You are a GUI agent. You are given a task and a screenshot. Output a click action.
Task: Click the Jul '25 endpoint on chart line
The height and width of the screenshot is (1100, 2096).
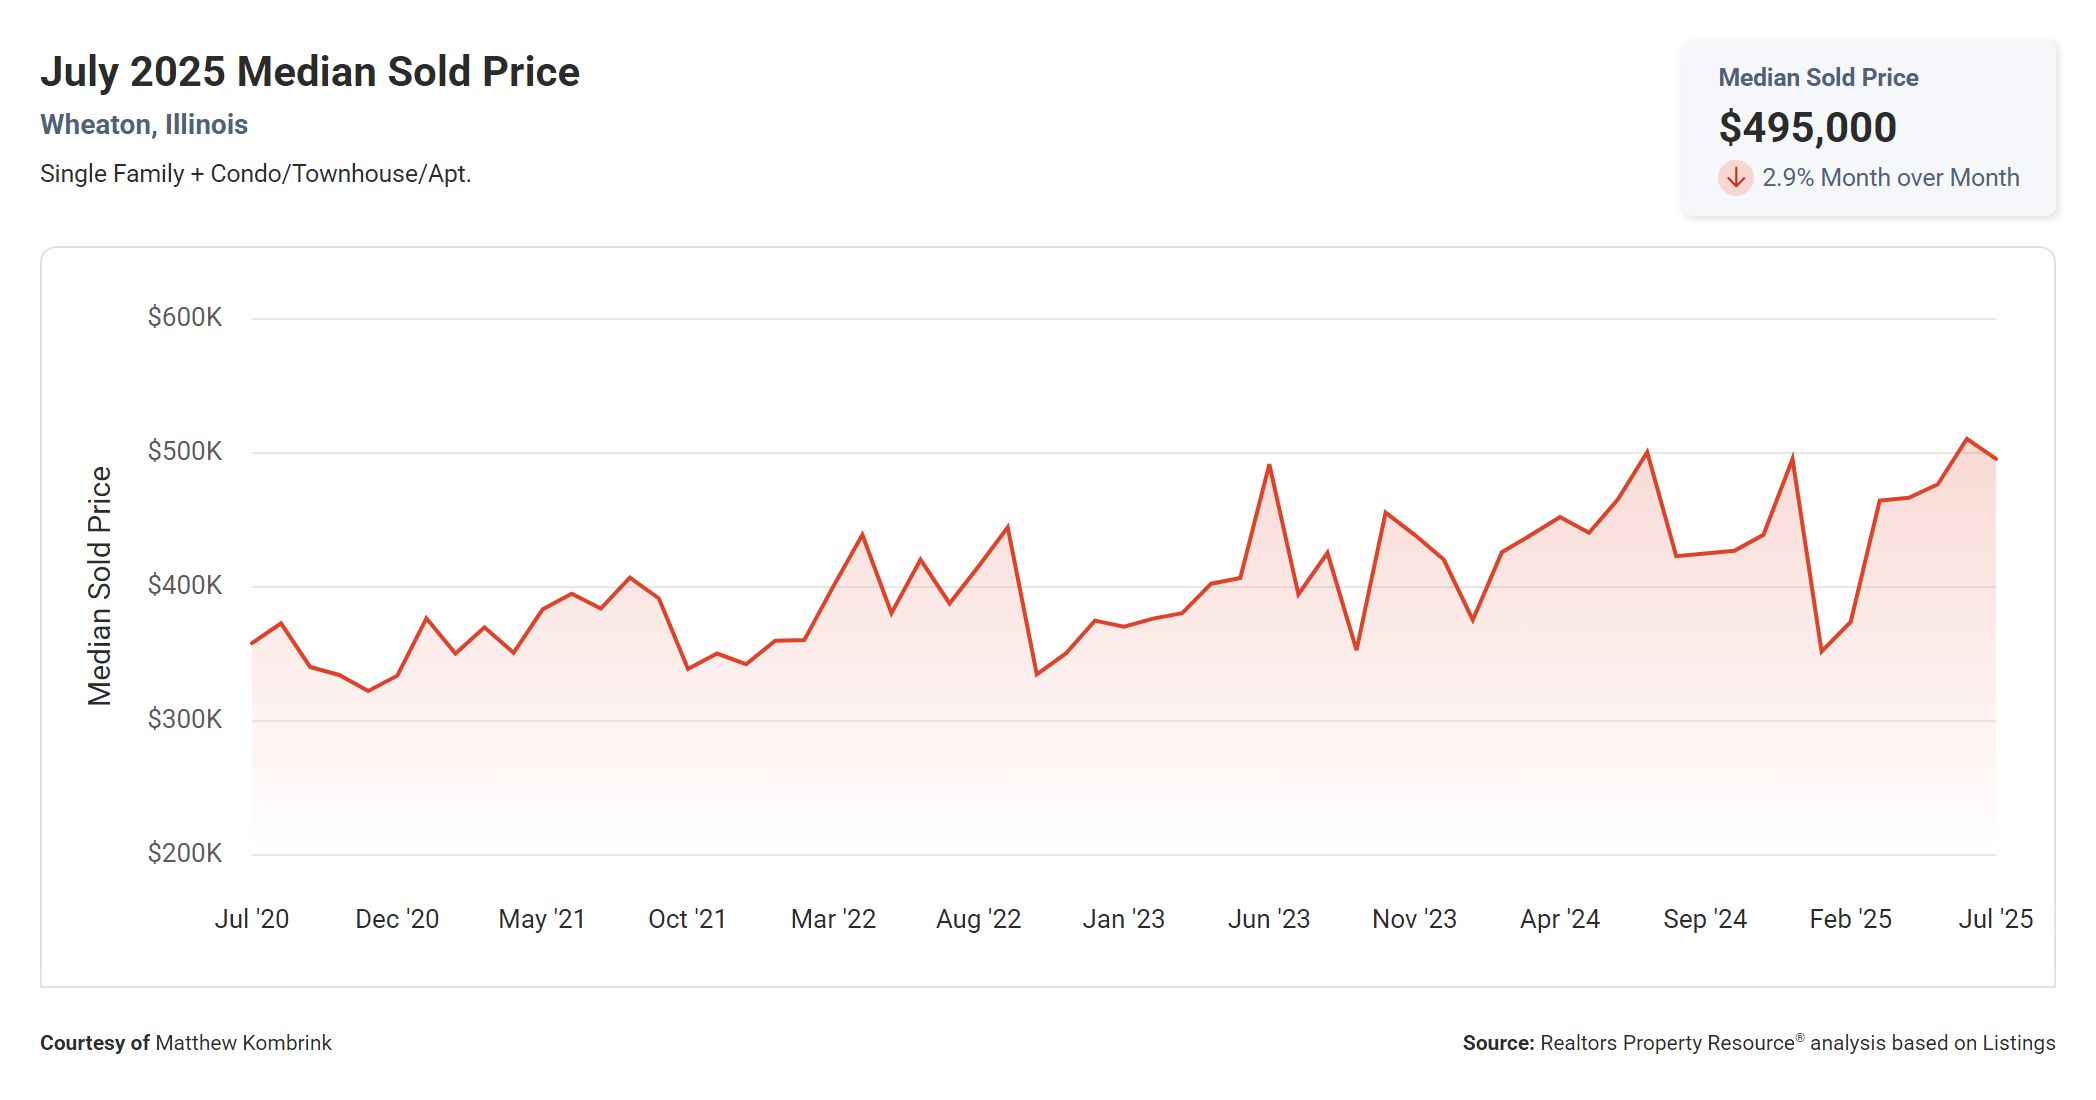1995,459
